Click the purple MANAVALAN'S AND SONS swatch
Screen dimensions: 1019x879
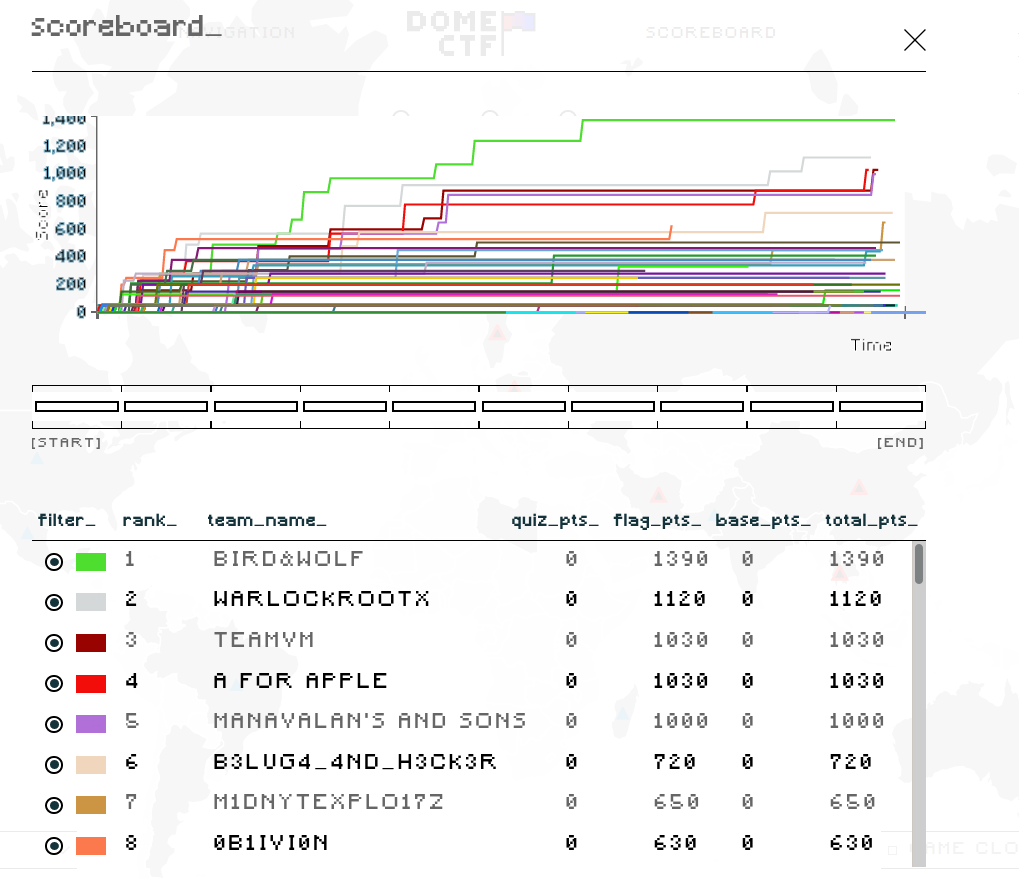[91, 724]
